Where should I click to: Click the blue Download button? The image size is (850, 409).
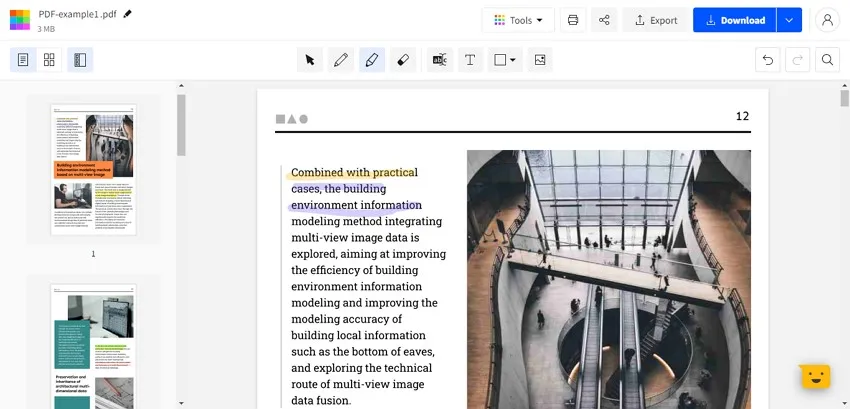tap(735, 20)
